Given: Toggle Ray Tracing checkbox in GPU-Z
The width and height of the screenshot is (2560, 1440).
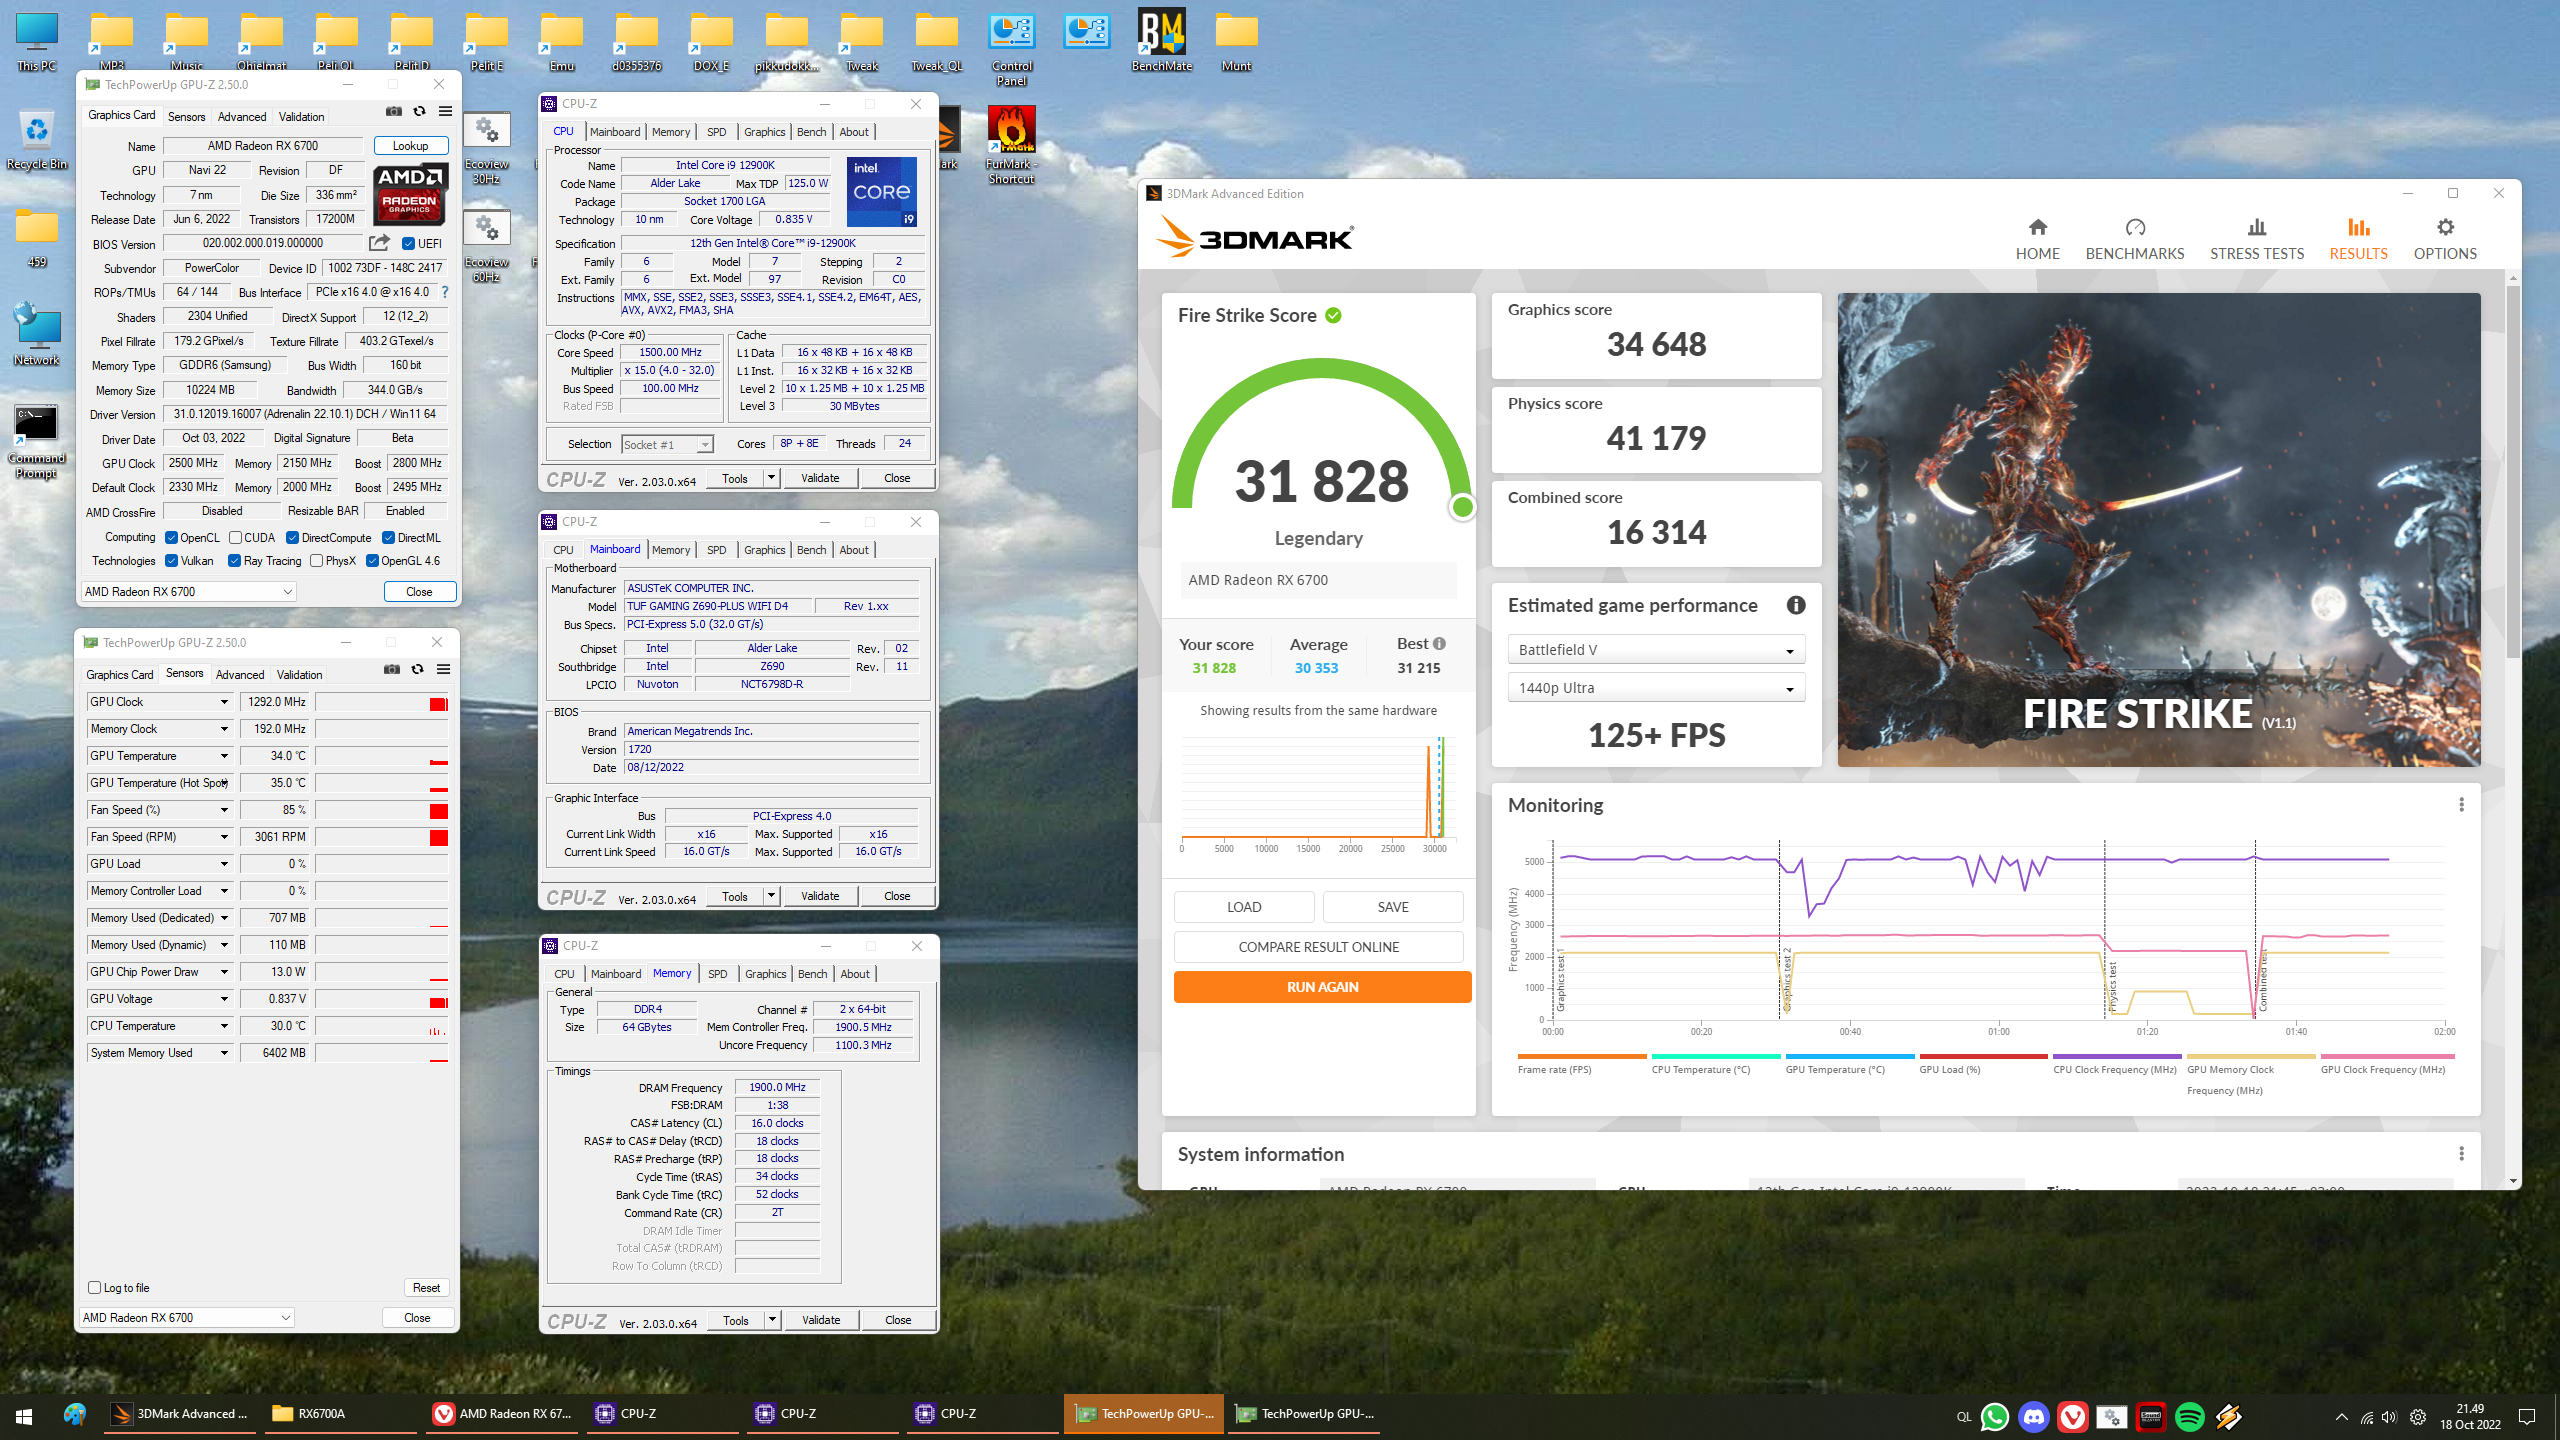Looking at the screenshot, I should point(235,561).
